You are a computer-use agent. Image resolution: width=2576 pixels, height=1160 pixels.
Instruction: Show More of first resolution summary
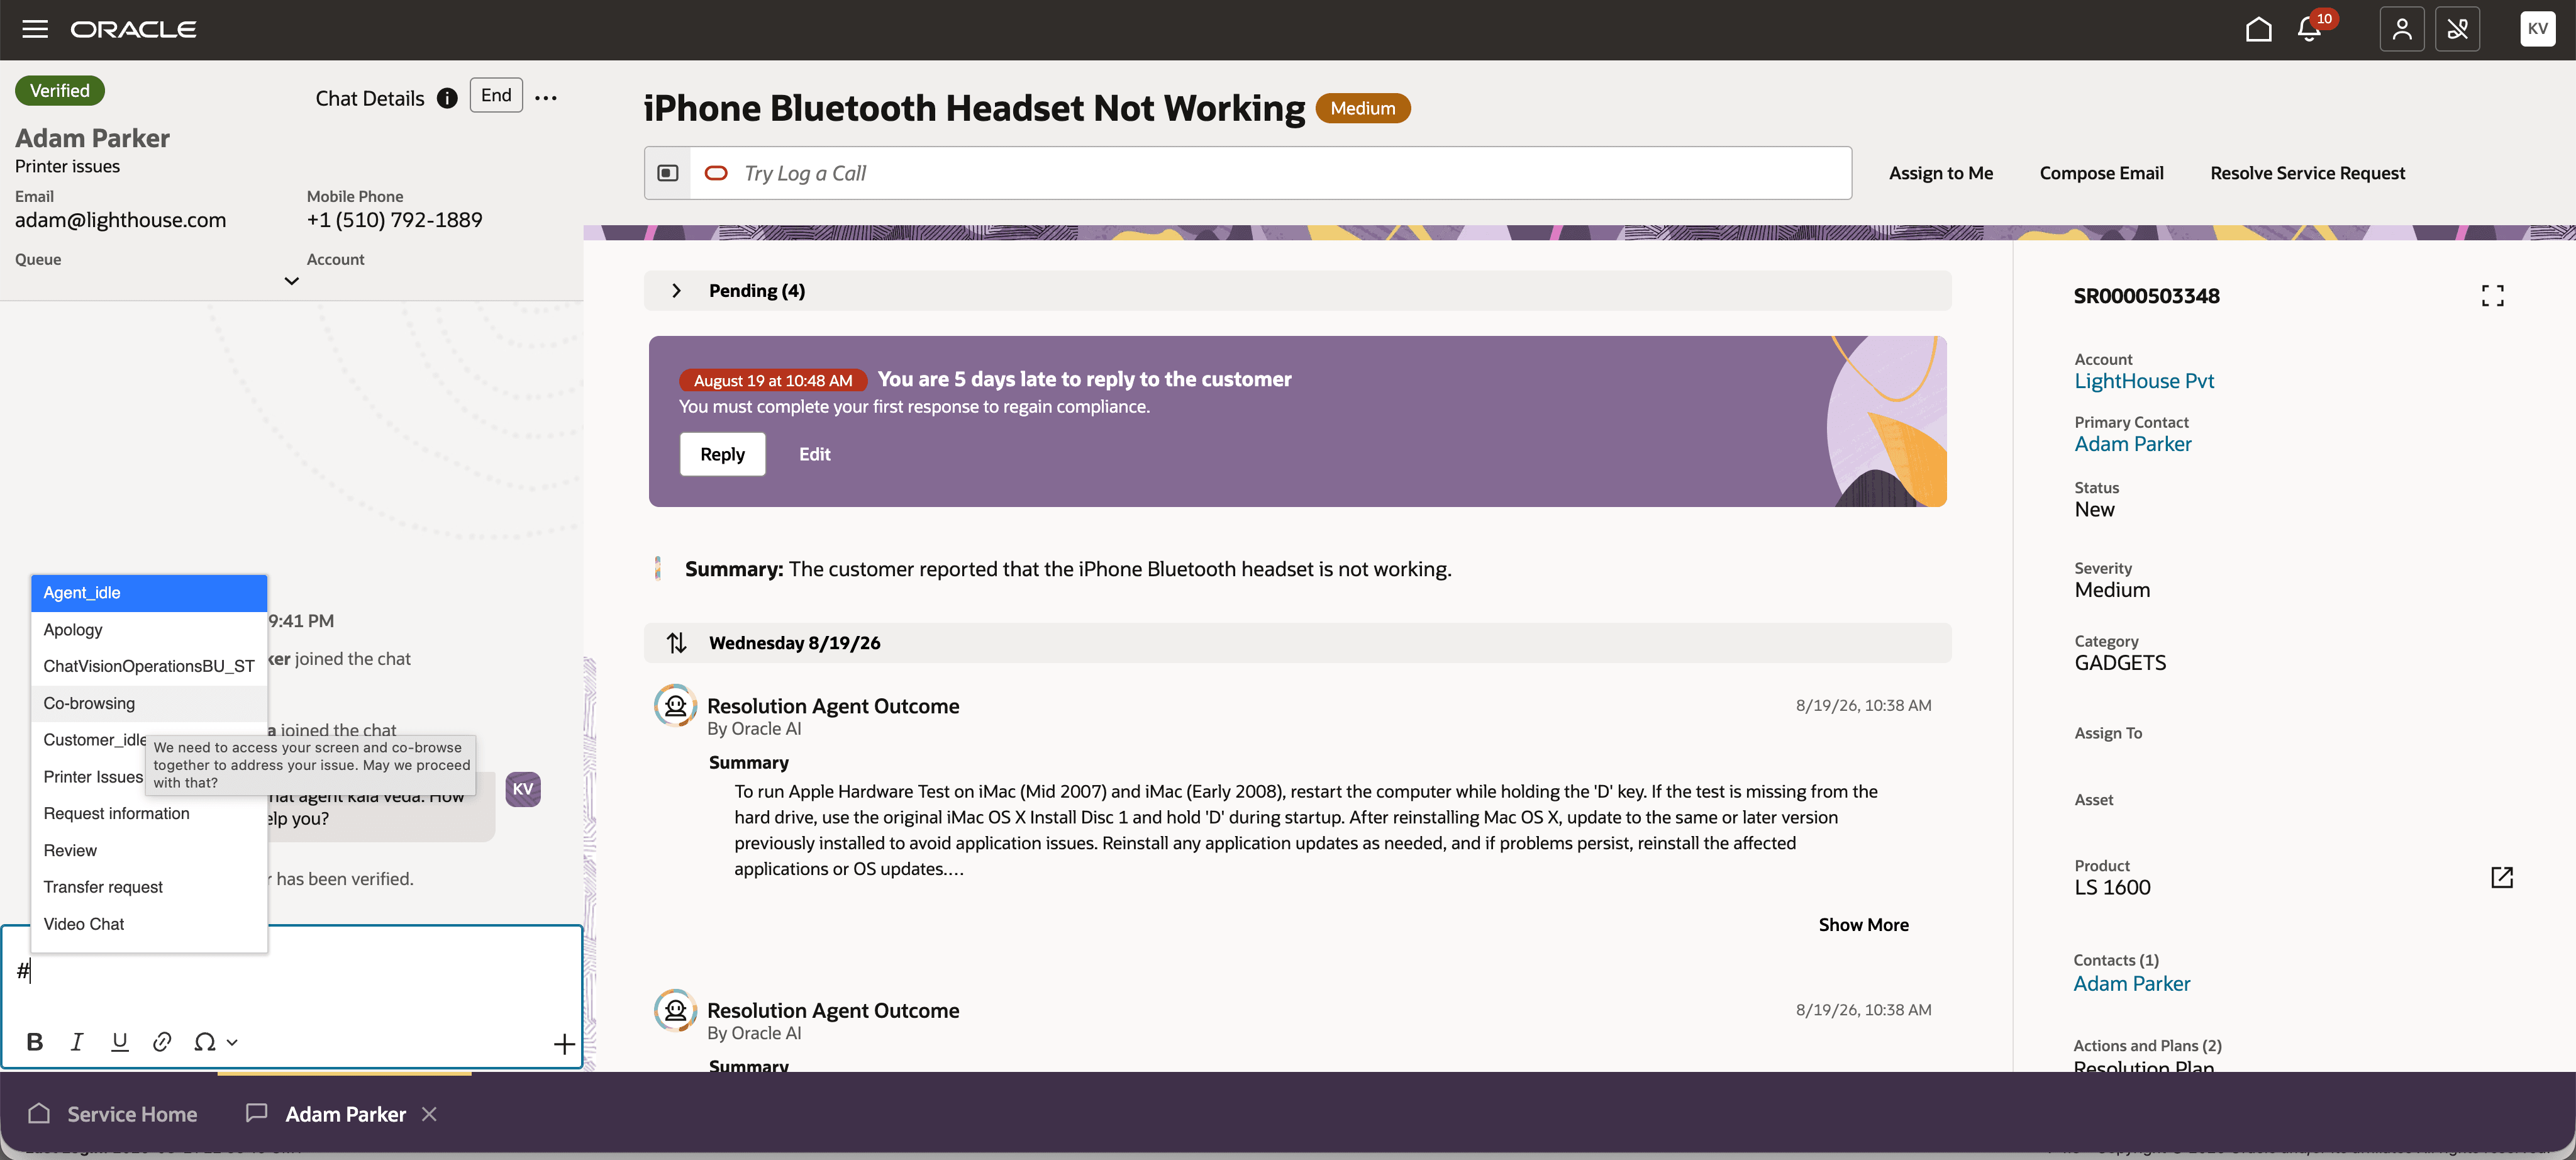[1863, 925]
